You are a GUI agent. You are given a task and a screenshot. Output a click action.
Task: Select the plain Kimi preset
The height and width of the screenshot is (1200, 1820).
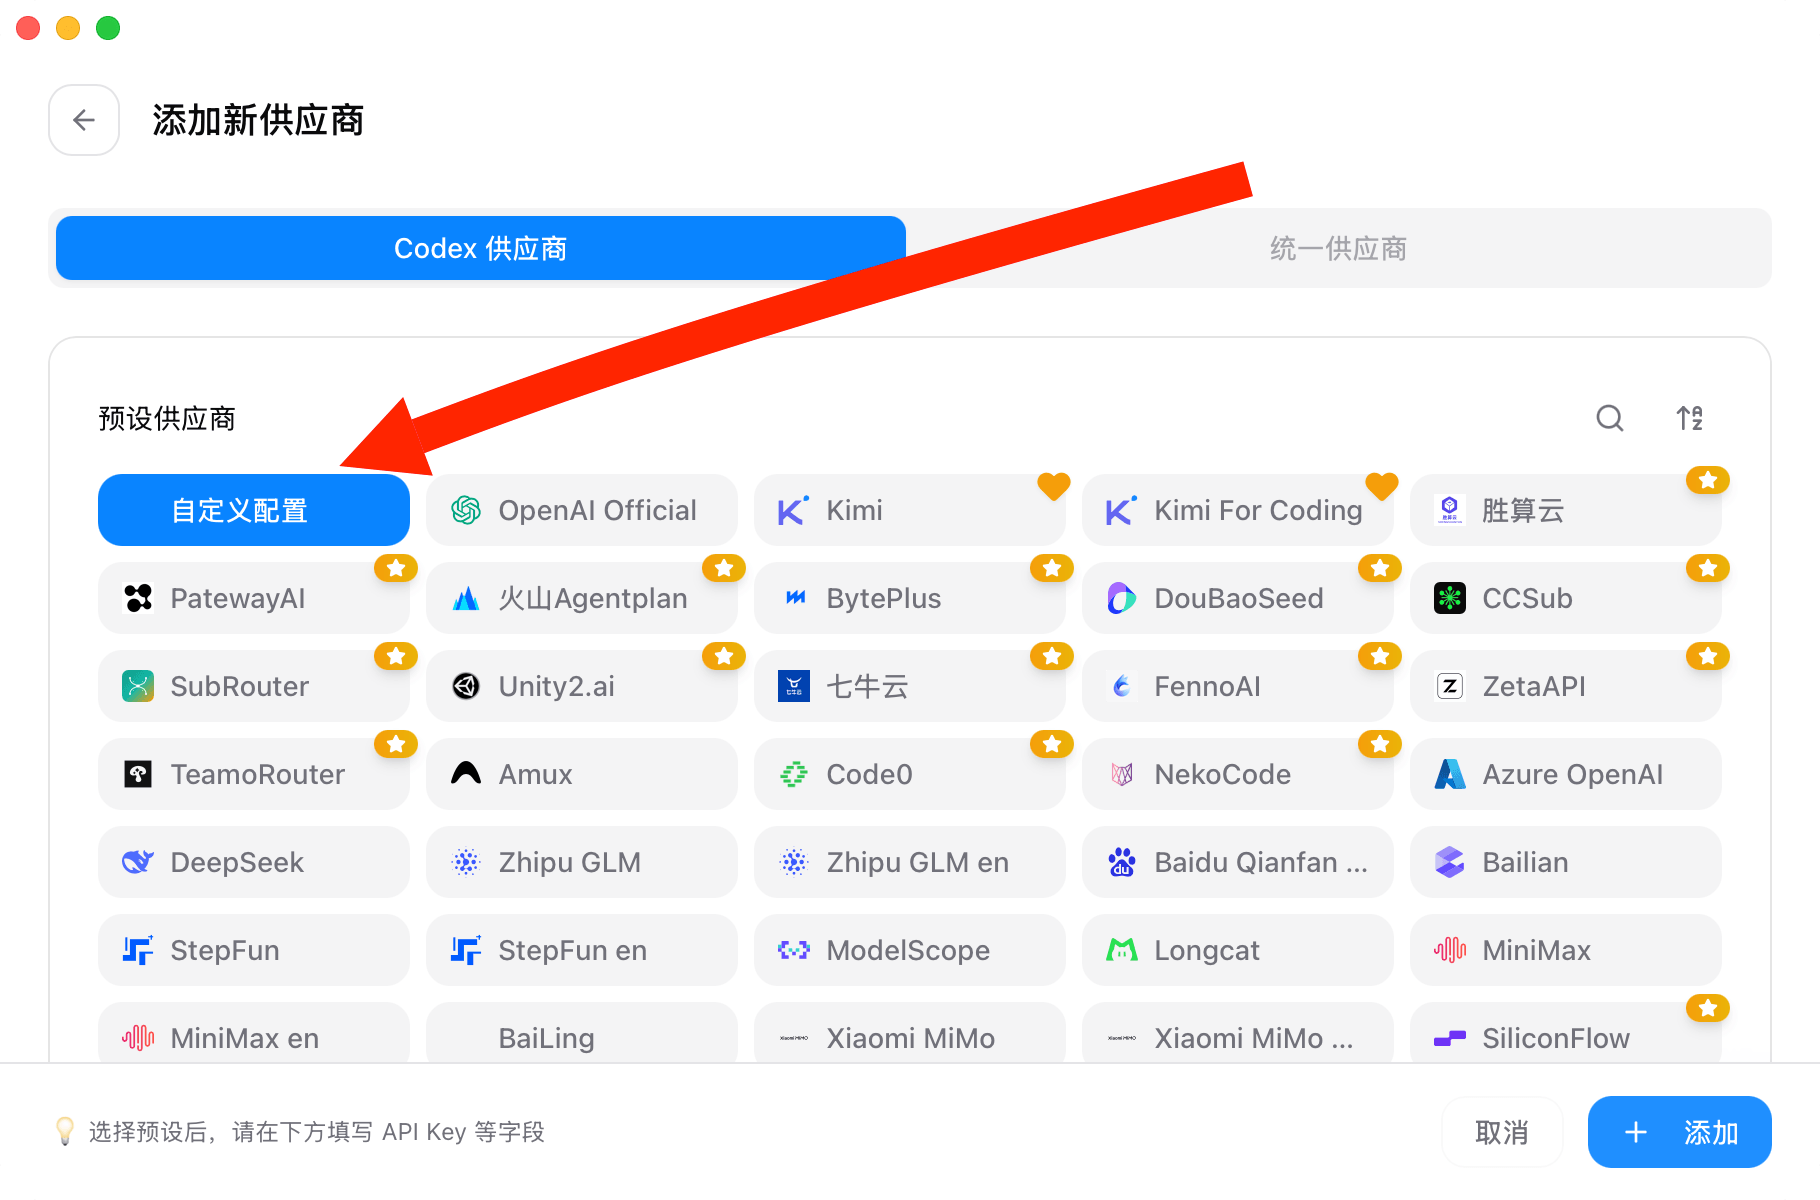(x=910, y=510)
